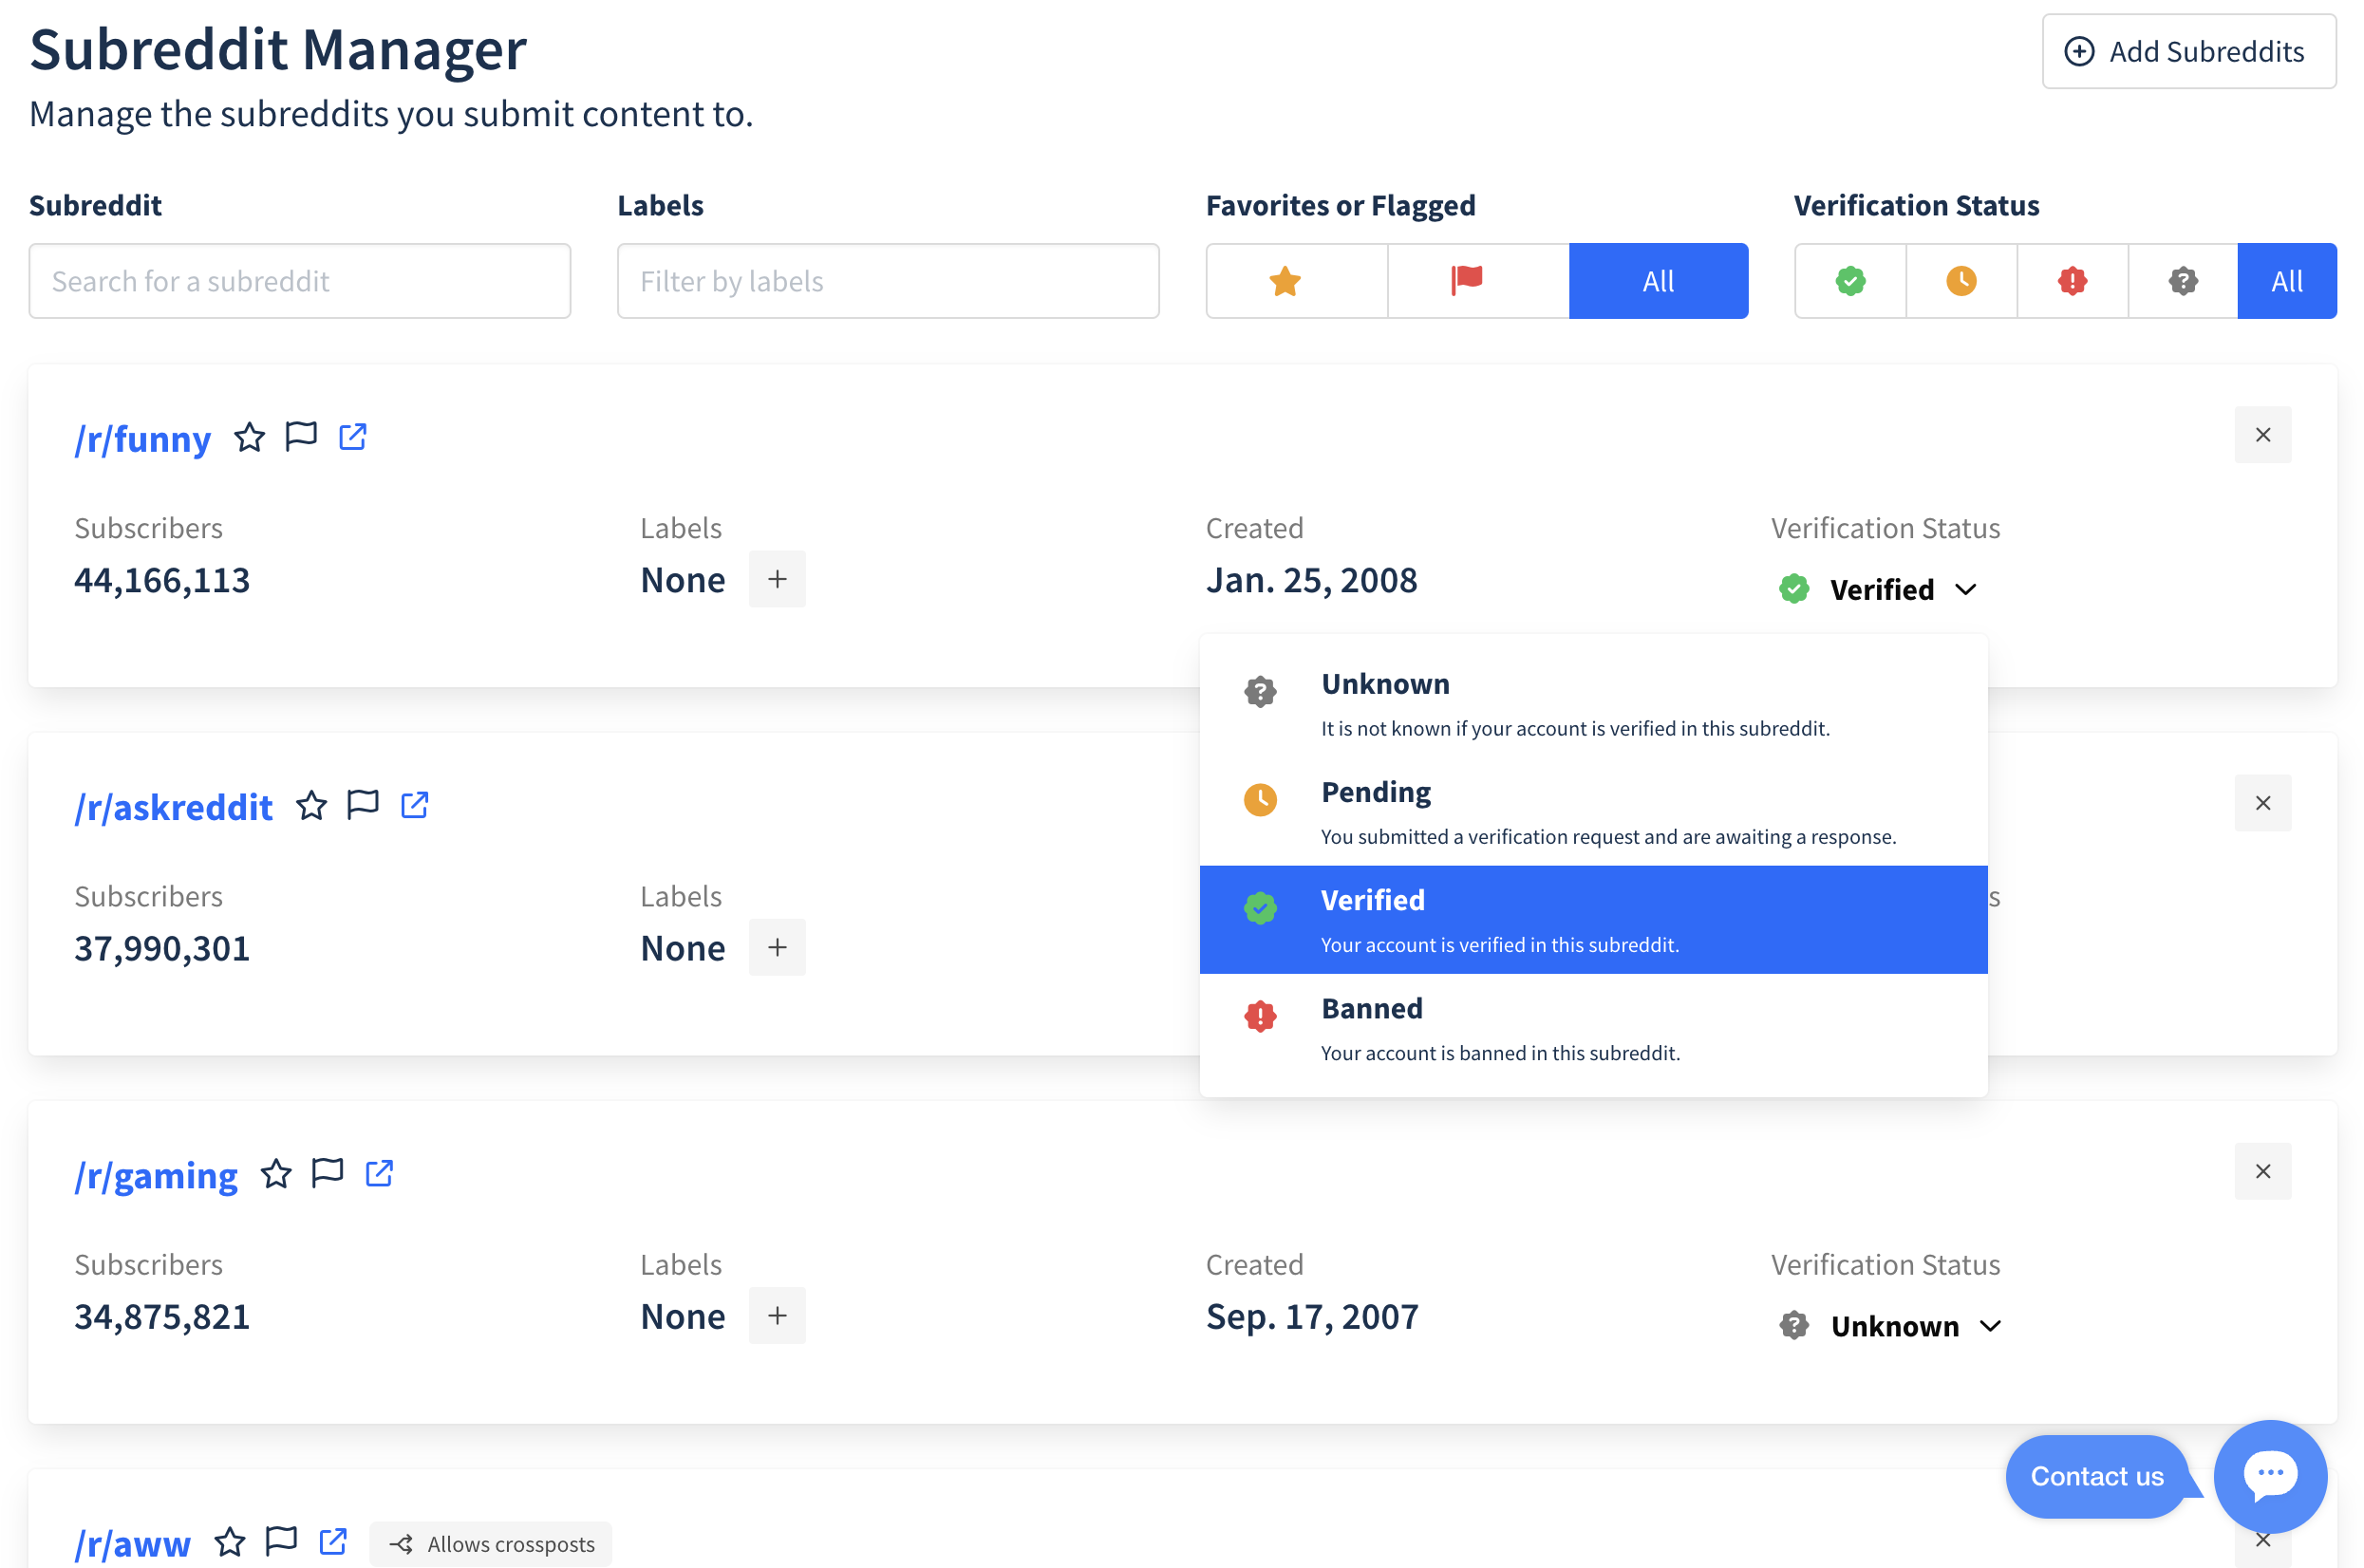Add a label to /r/gaming

(x=777, y=1315)
